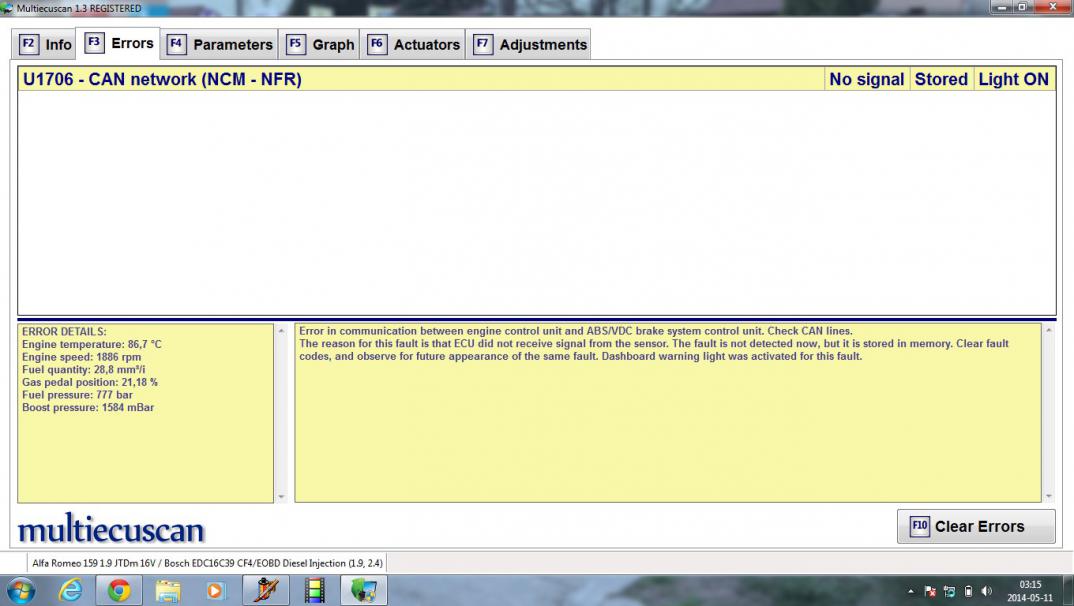Screen dimensions: 1074x606
Task: Open Google Chrome from the taskbar
Action: point(118,590)
